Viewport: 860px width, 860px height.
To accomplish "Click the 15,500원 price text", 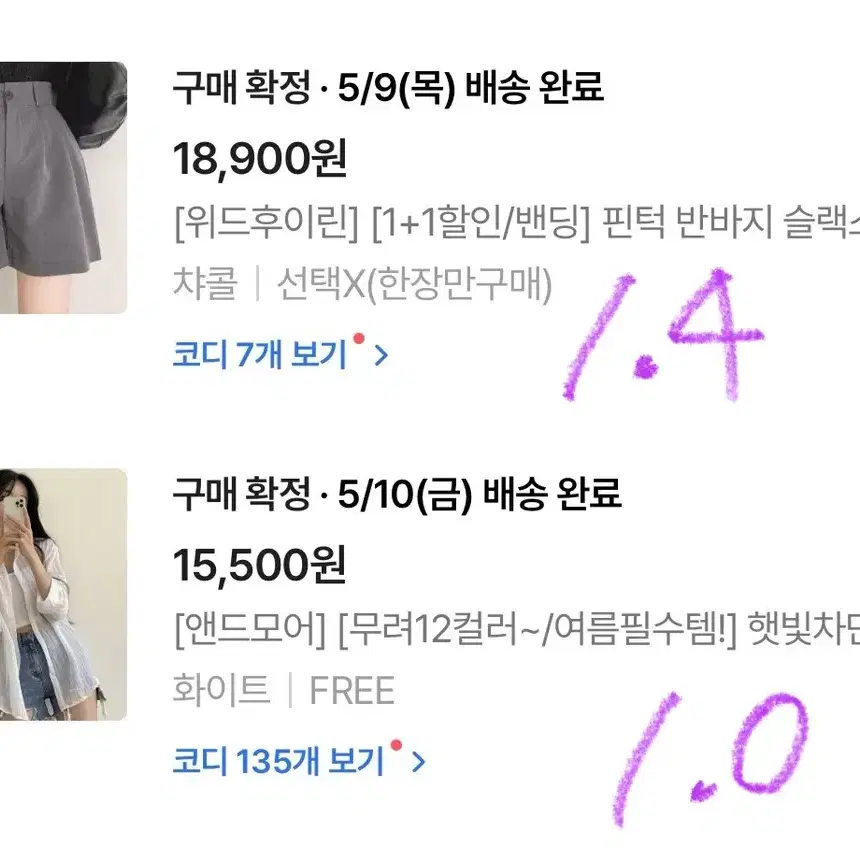I will coord(259,565).
